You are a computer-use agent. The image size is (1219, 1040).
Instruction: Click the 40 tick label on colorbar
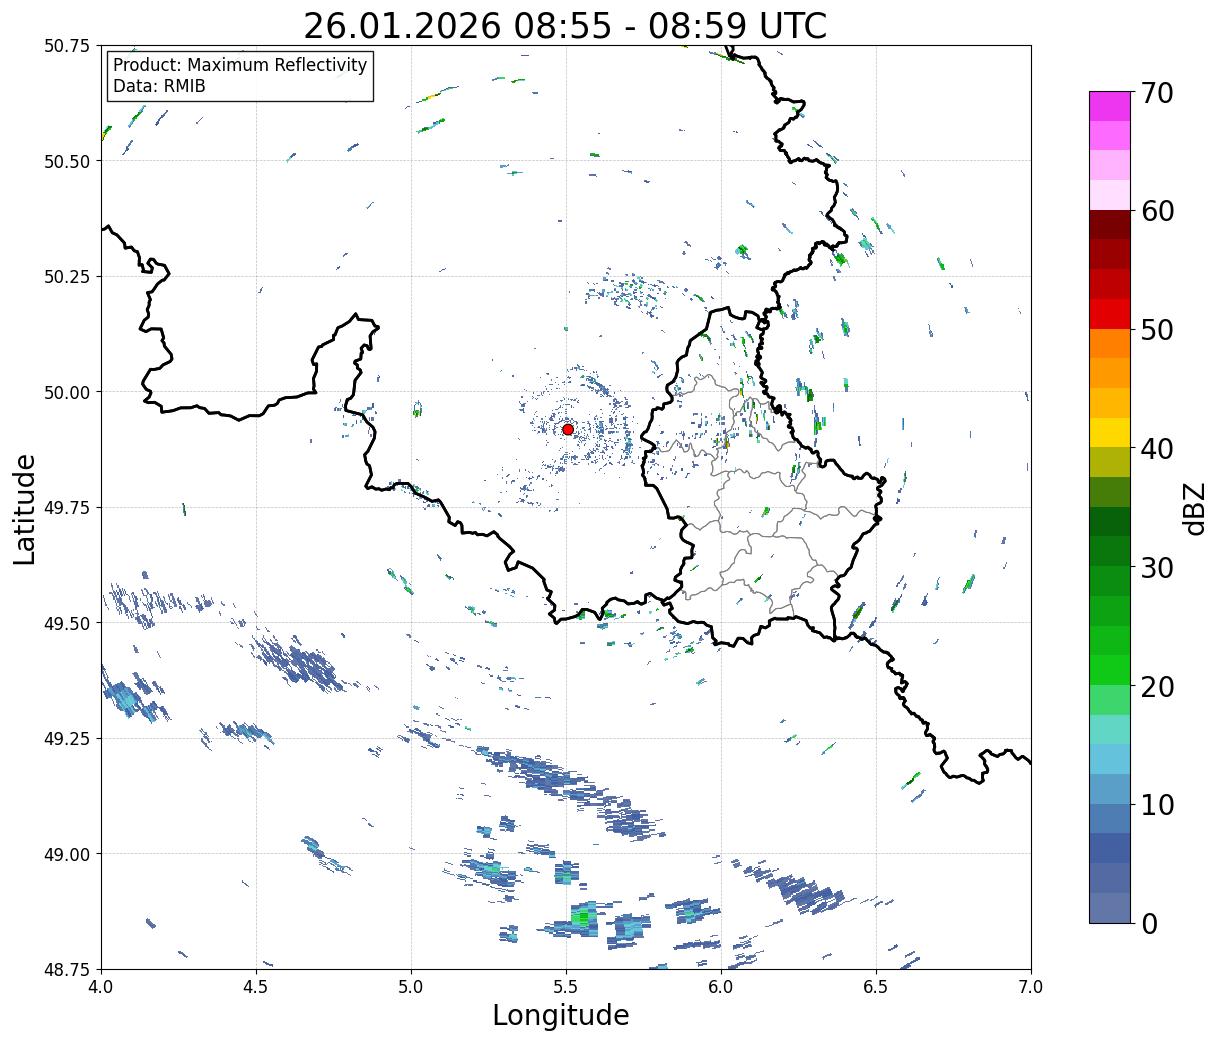pyautogui.click(x=1156, y=449)
